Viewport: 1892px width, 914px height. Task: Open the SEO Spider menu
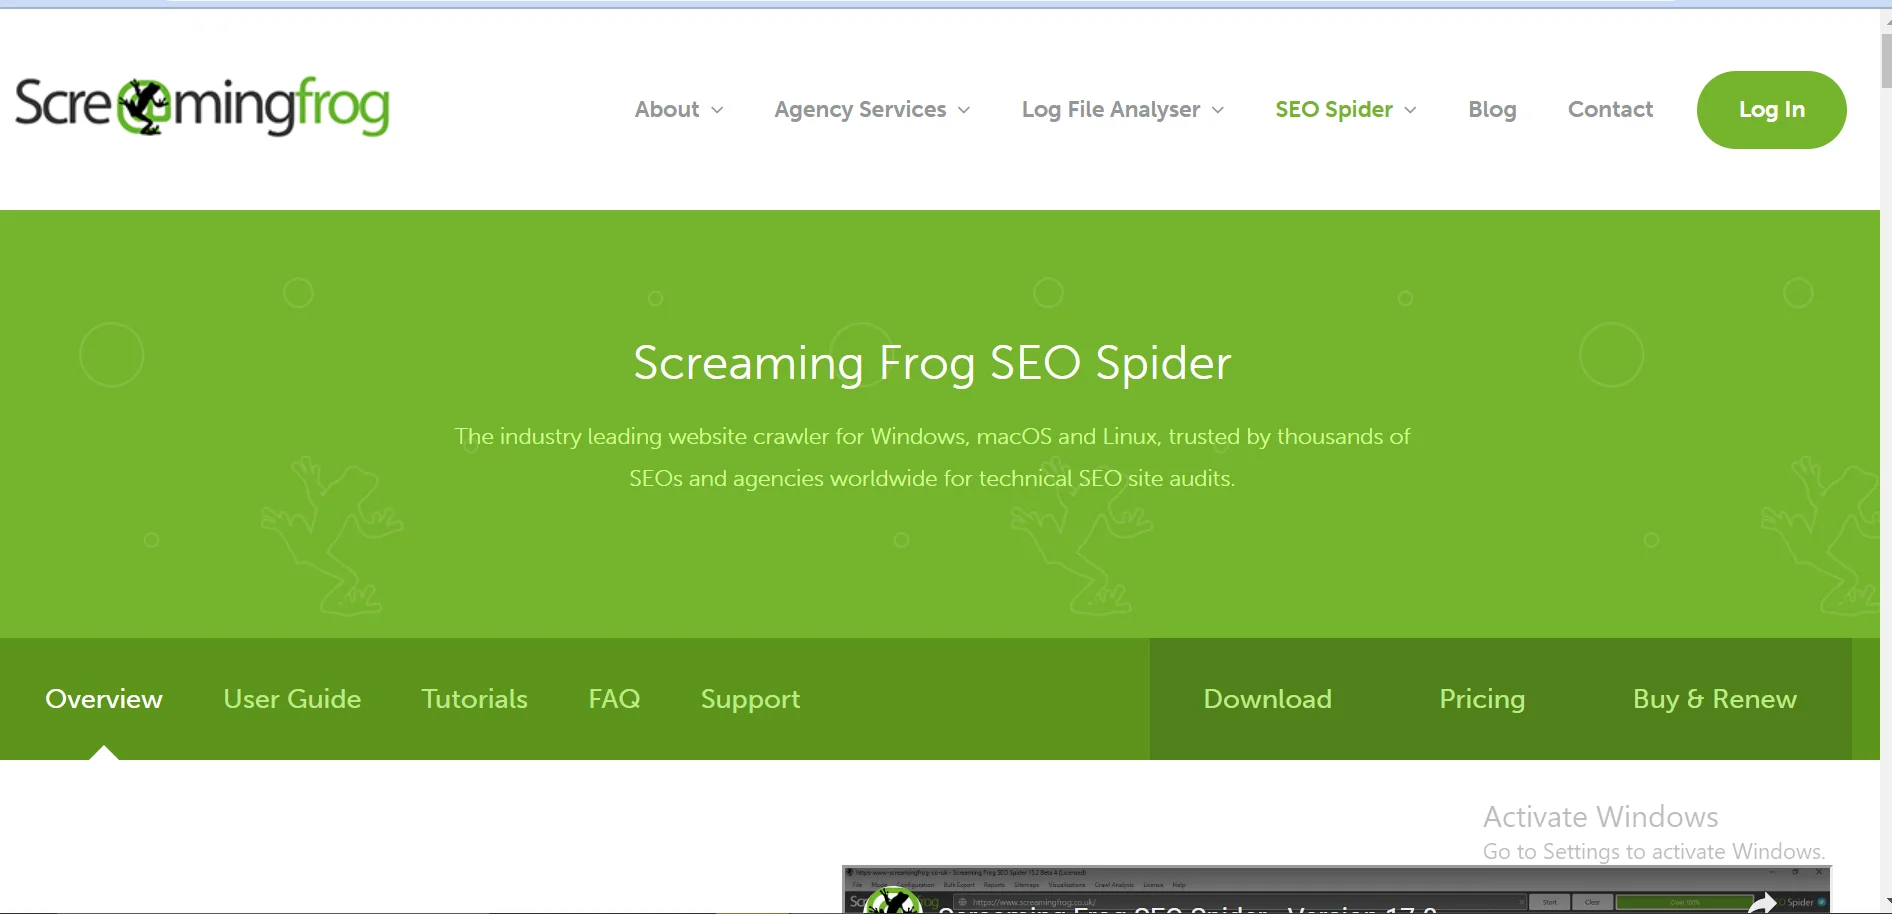1334,109
